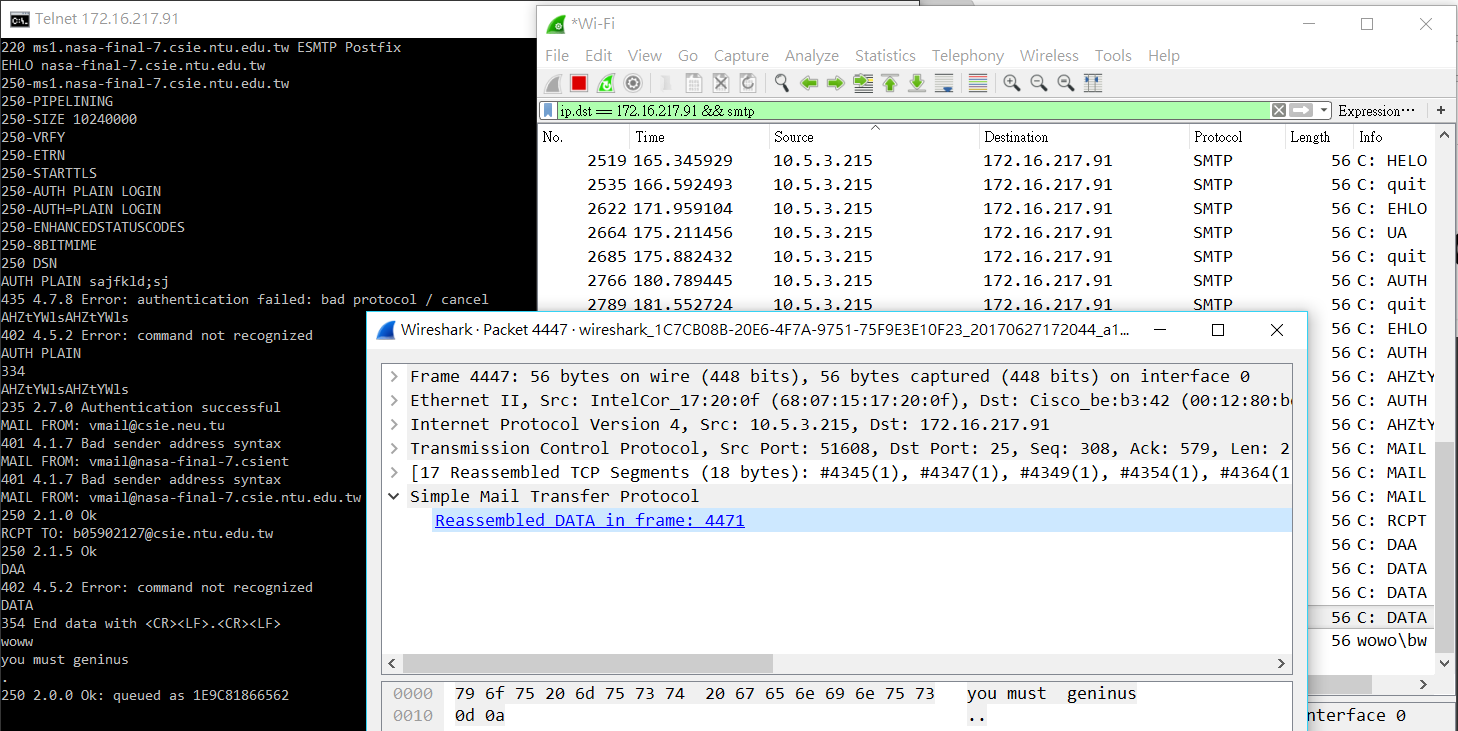
Task: Open the Statistics menu
Action: pos(885,56)
